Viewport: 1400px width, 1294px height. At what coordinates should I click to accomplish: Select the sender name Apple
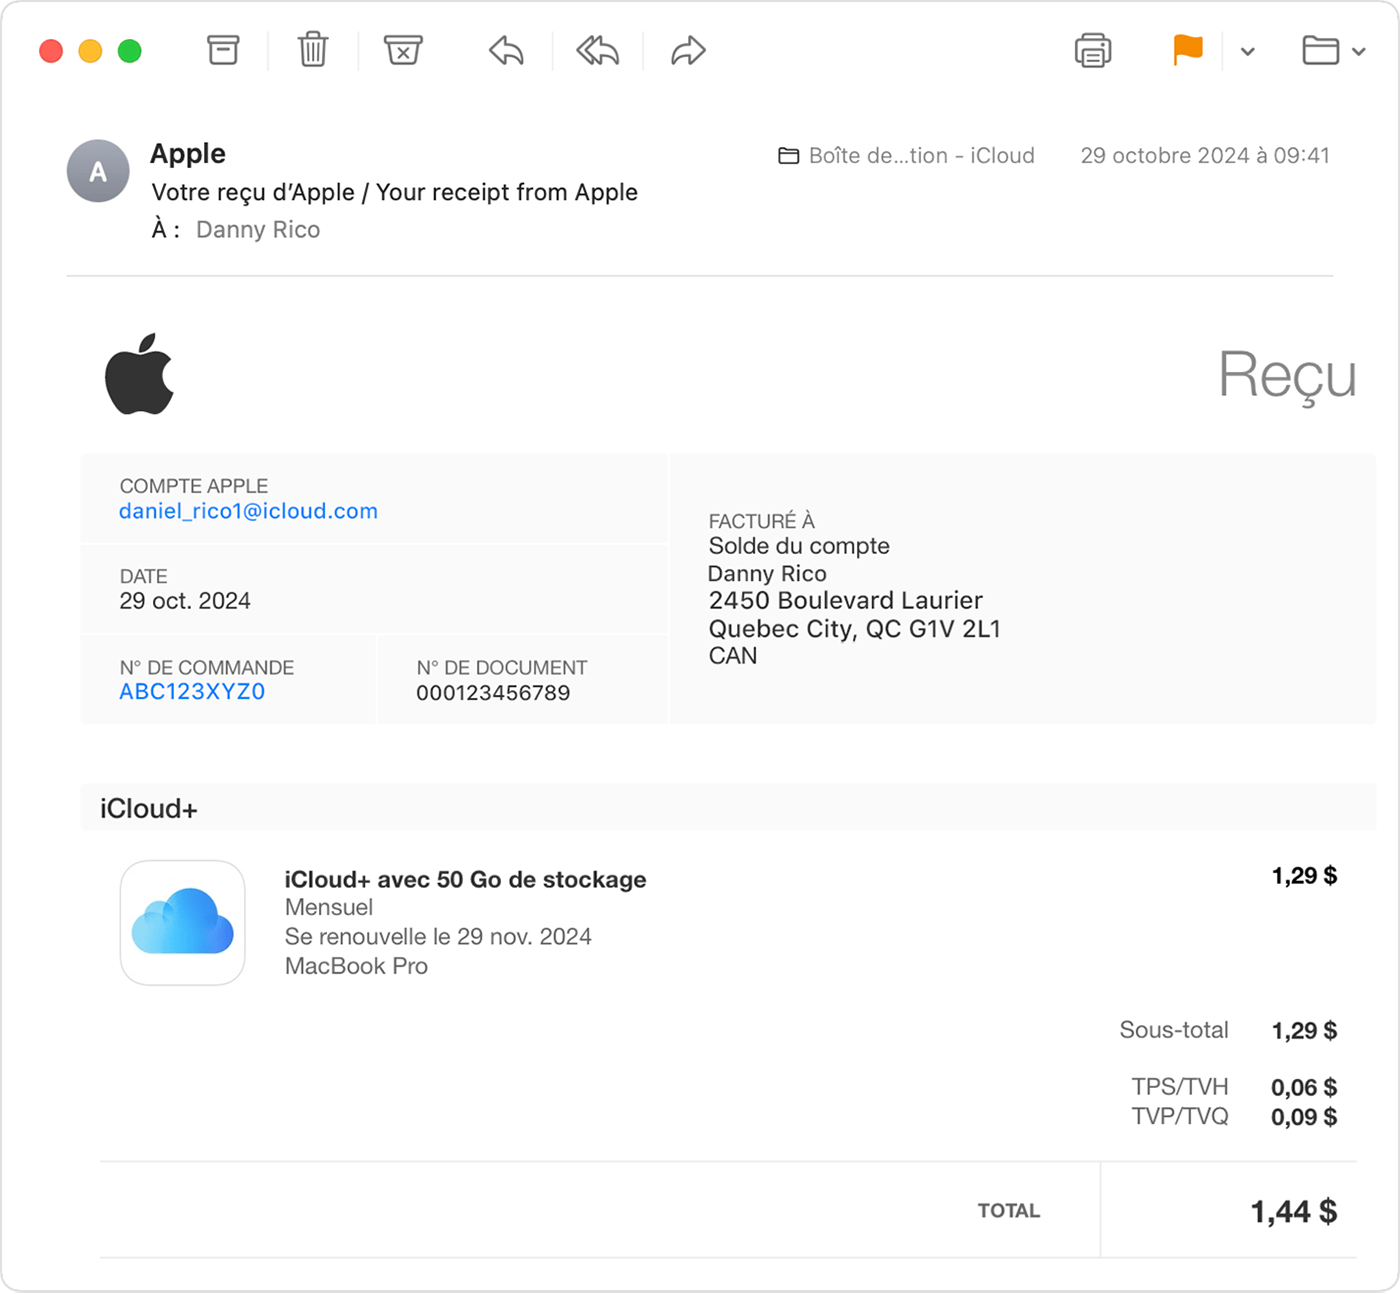tap(187, 153)
